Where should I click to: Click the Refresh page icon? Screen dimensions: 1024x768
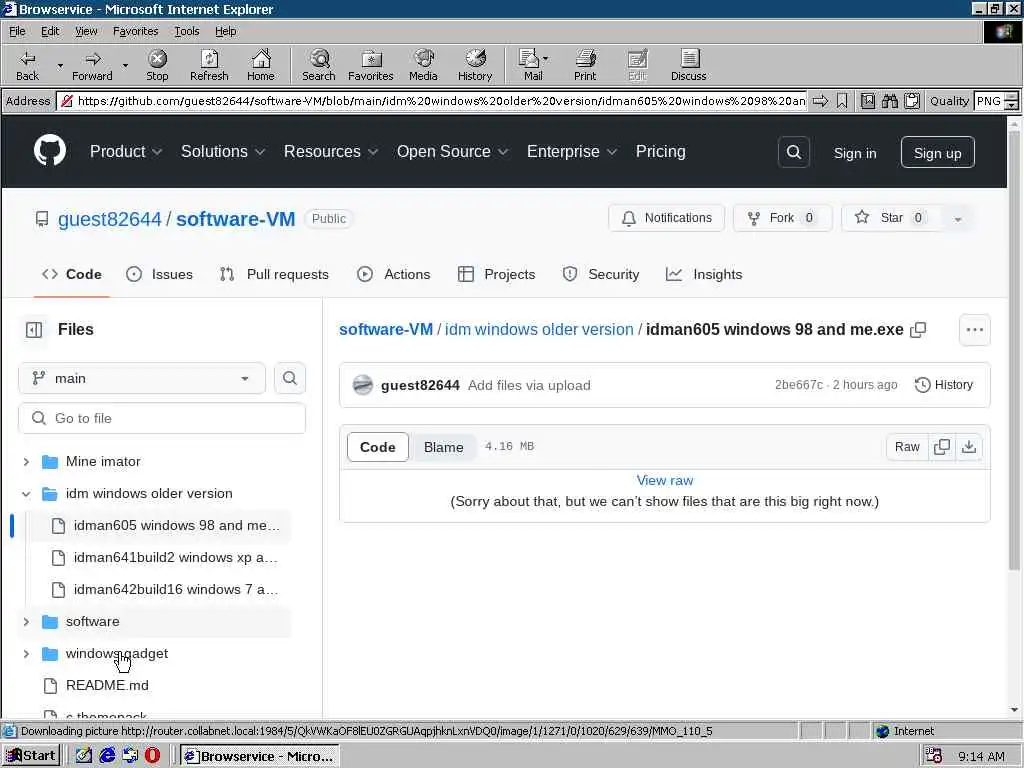click(209, 65)
